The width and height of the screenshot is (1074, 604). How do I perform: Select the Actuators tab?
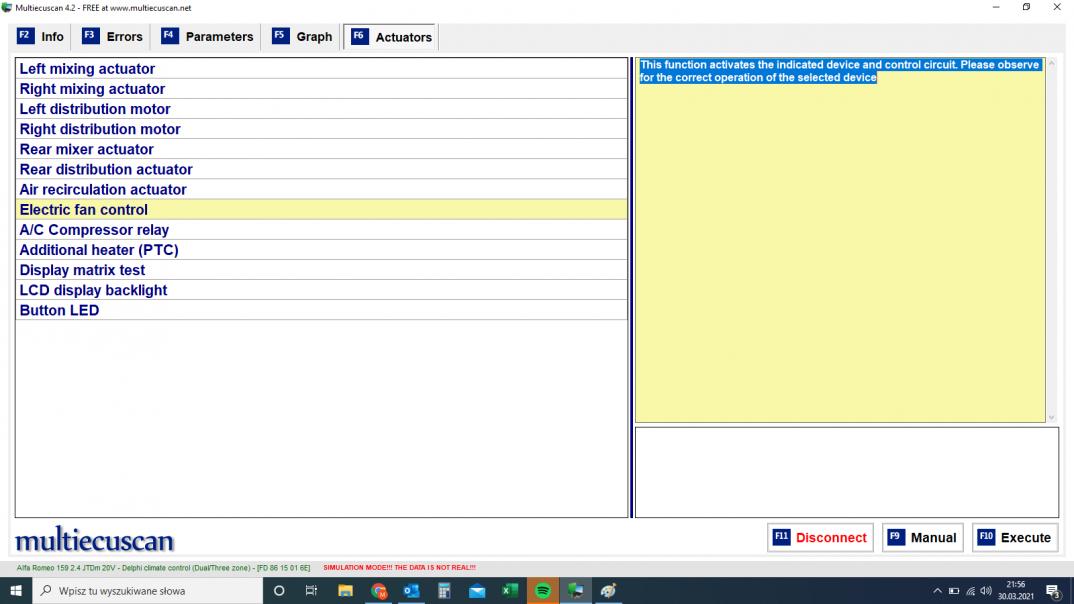click(x=392, y=37)
